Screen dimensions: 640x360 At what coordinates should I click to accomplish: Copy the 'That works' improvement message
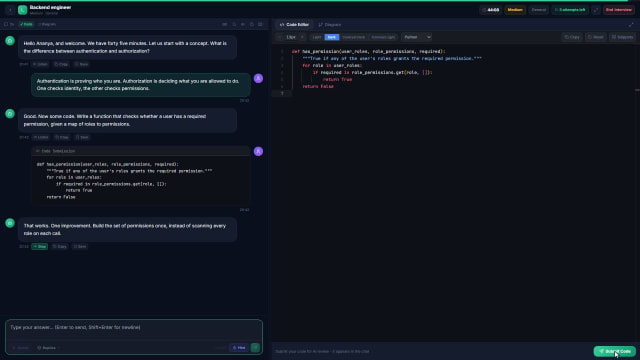pos(60,247)
